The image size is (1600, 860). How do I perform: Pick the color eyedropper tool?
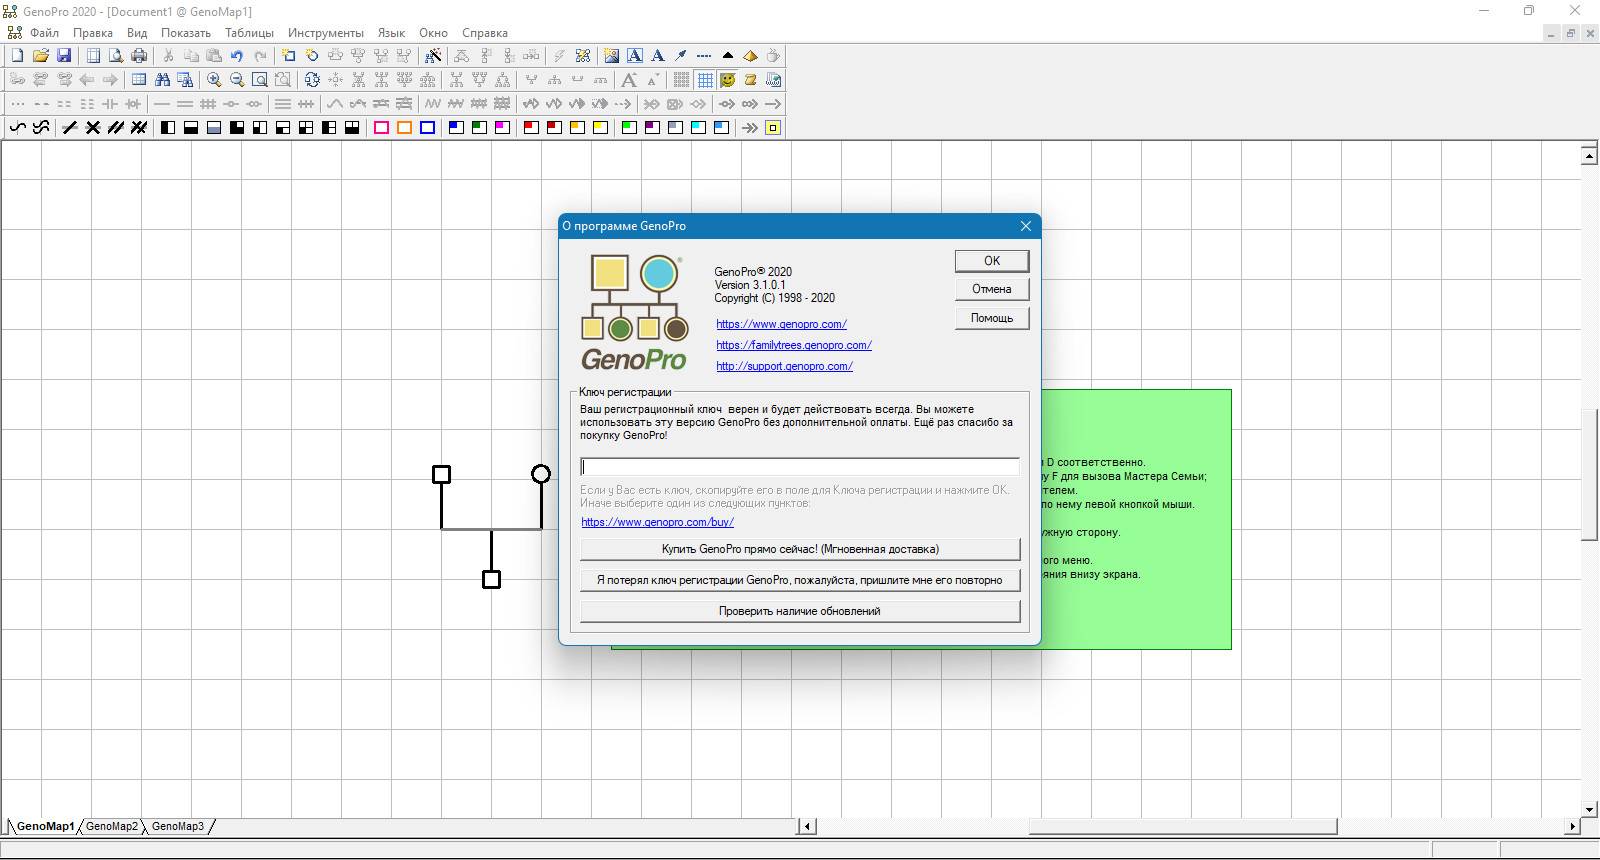coord(681,56)
